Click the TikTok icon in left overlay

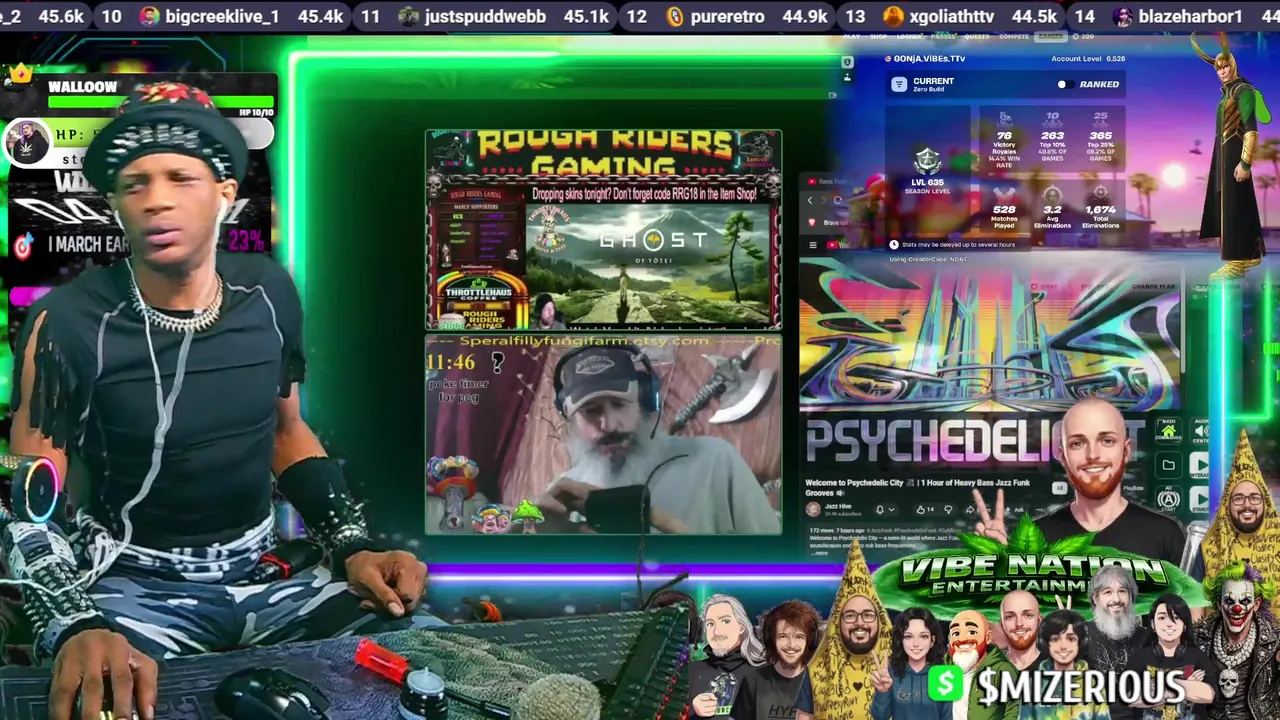pos(23,246)
